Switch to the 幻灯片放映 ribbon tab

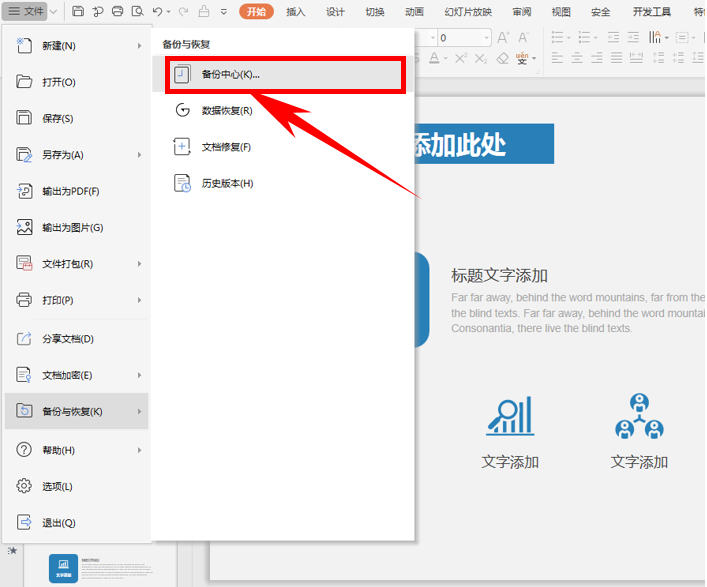468,12
